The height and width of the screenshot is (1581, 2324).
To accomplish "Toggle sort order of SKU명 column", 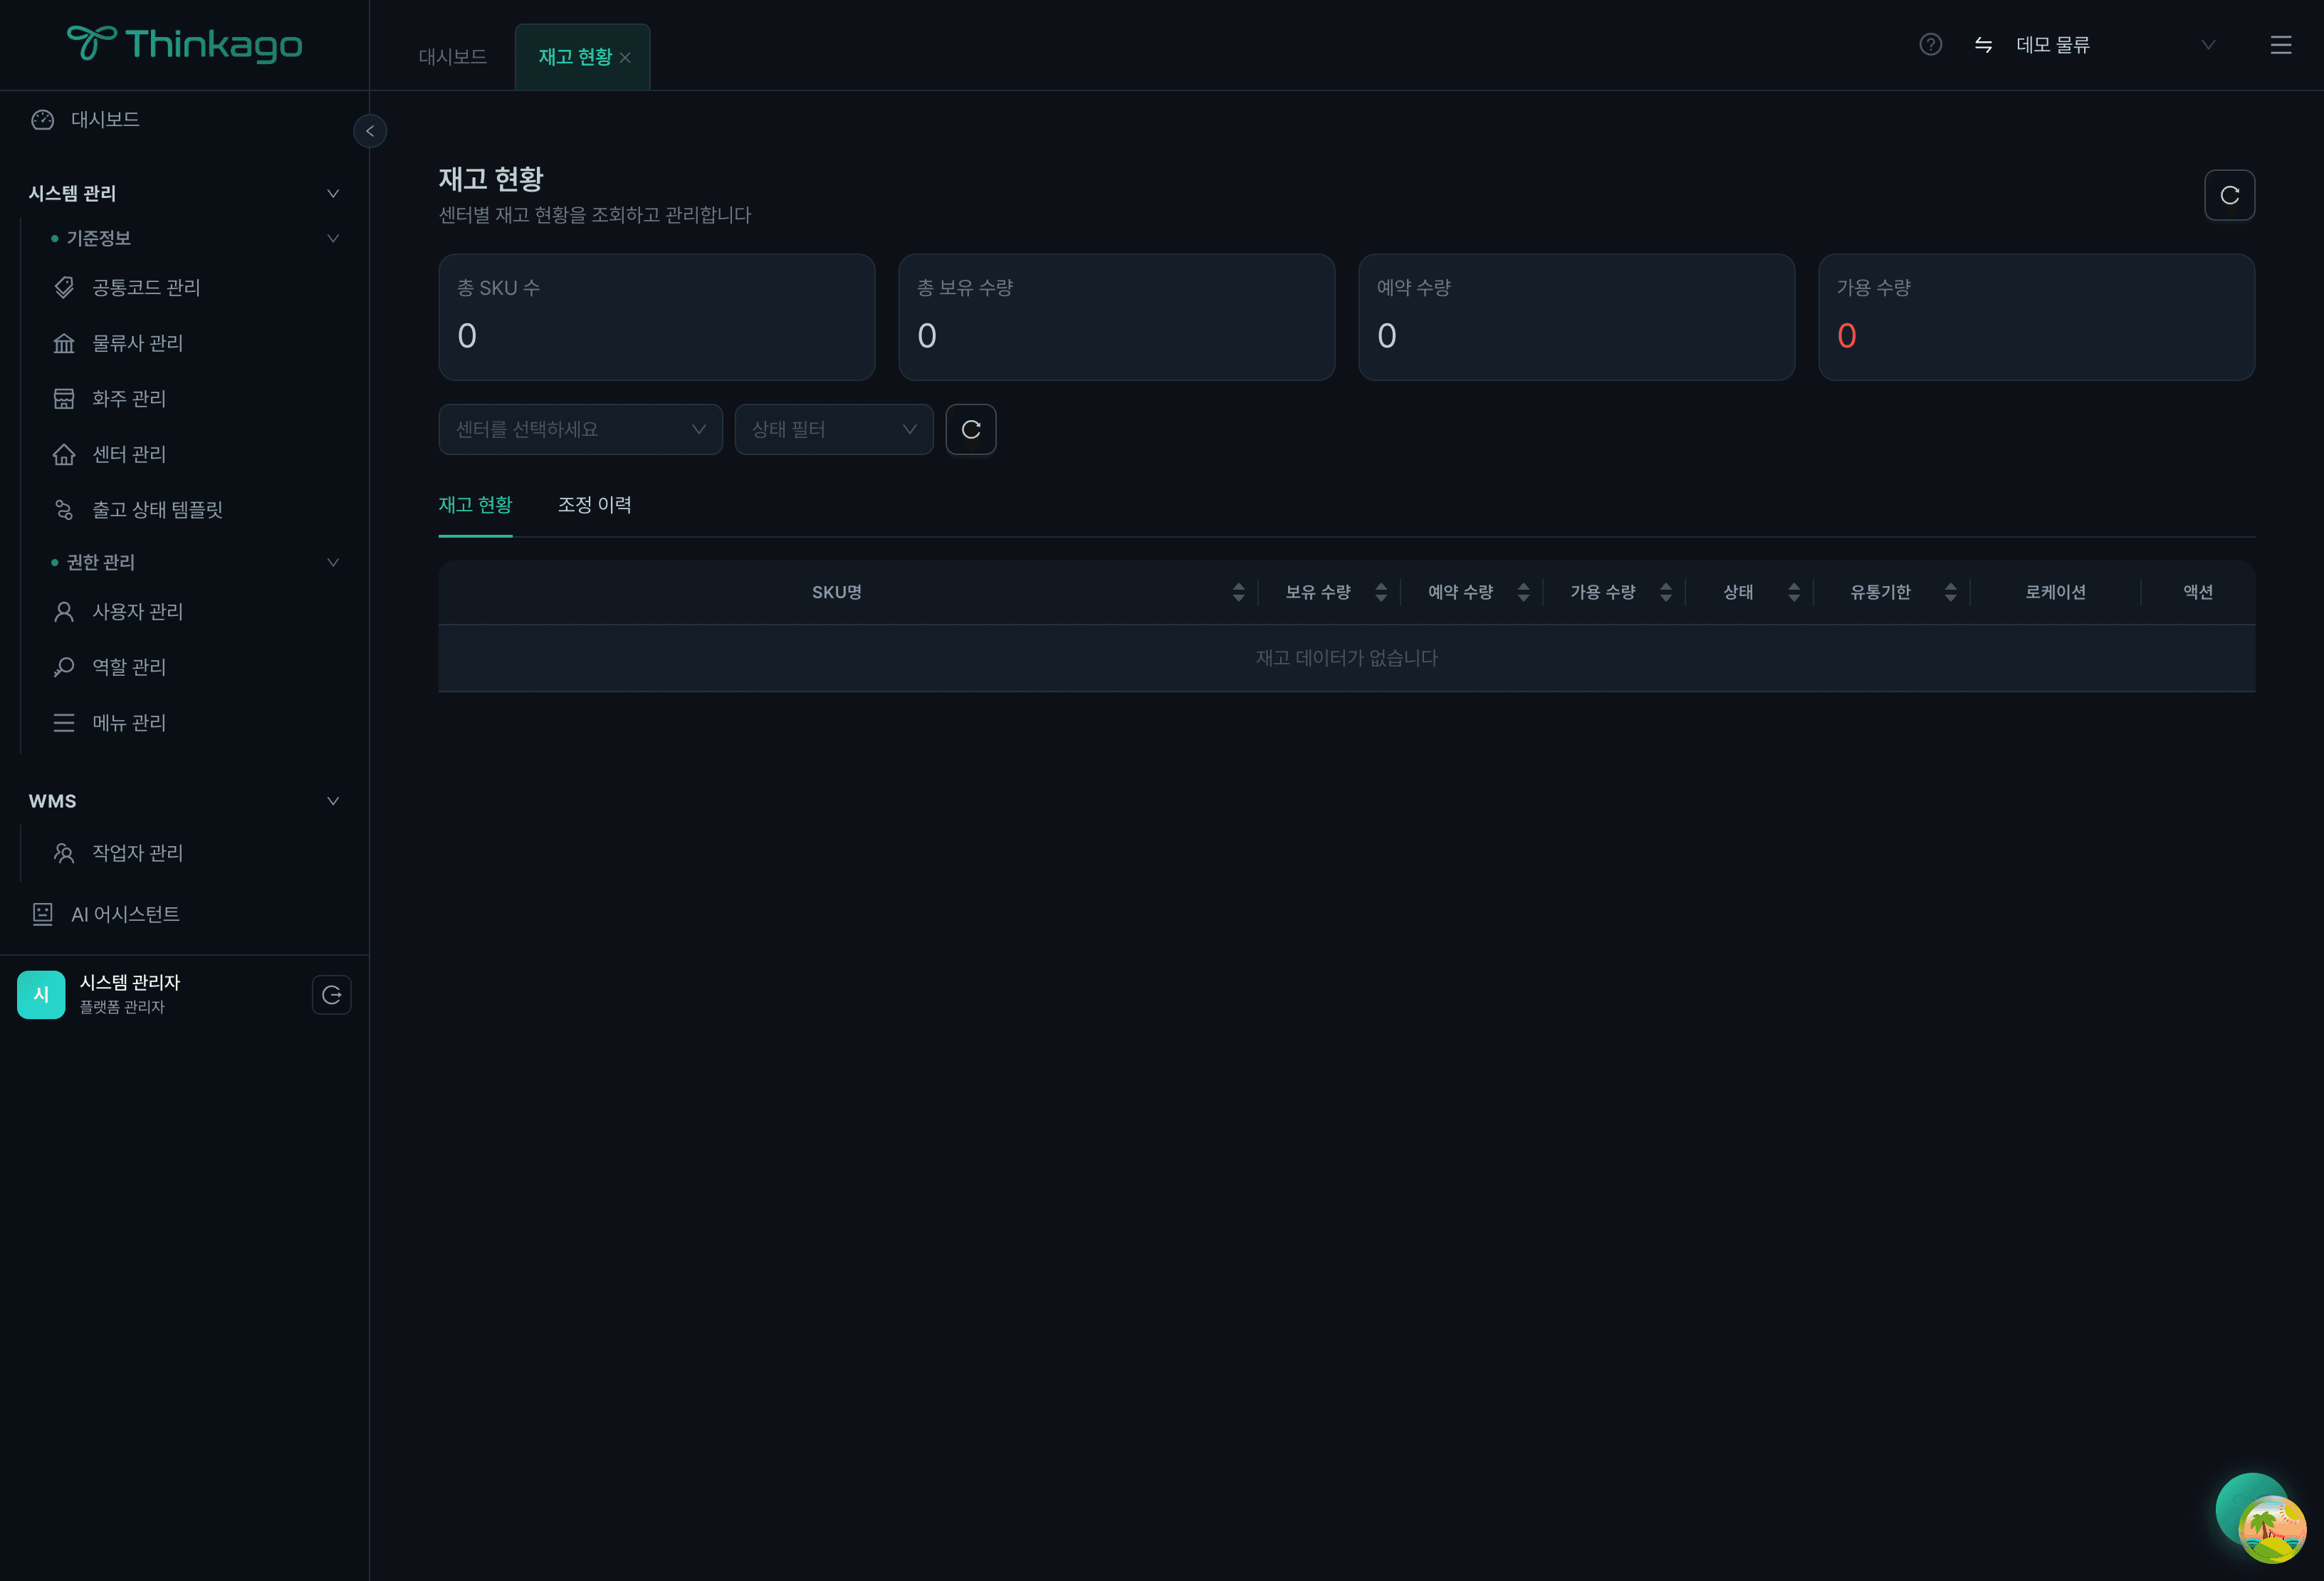I will [x=1238, y=592].
